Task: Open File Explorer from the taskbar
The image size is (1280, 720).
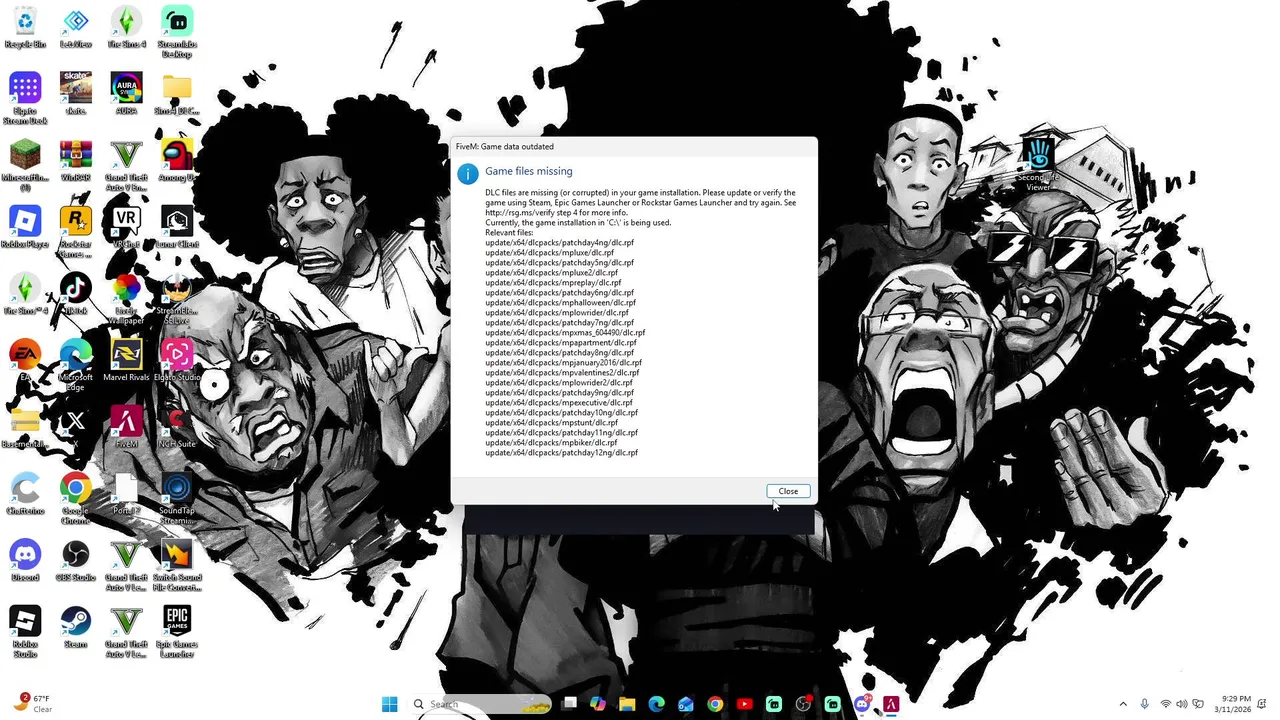Action: pos(627,704)
